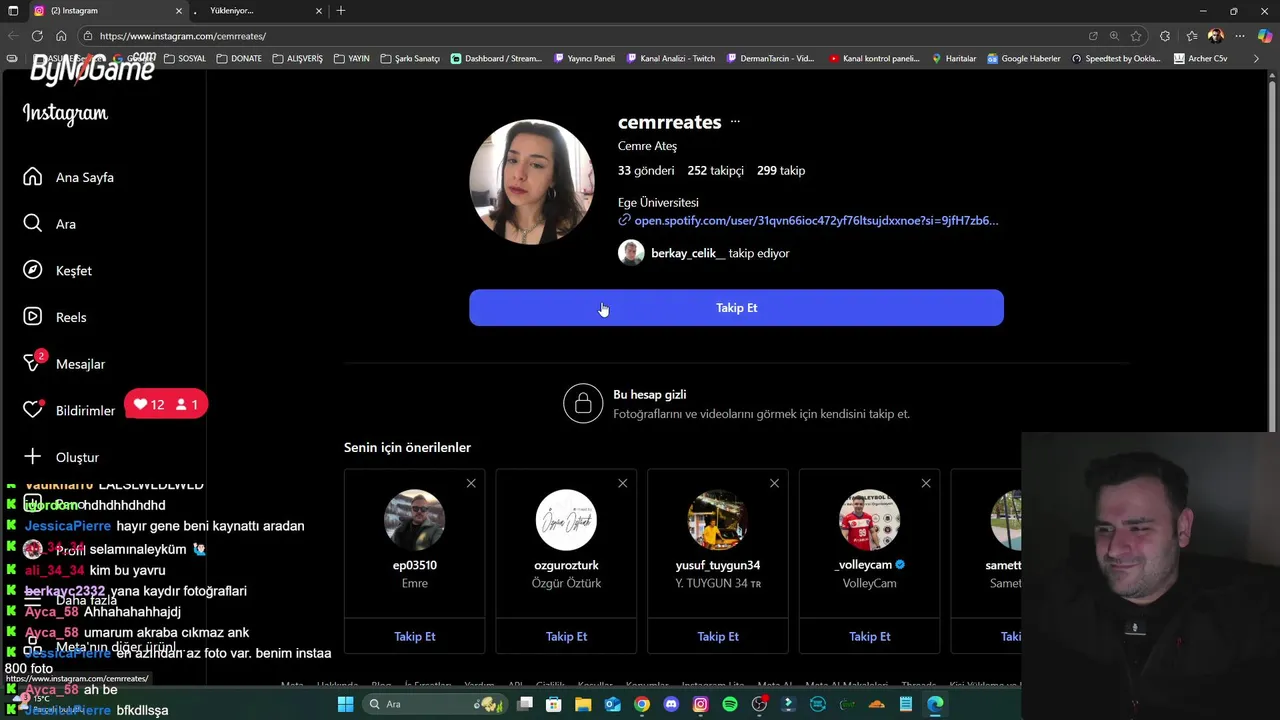Click the browser address bar URL
The image size is (1280, 720).
(x=183, y=36)
